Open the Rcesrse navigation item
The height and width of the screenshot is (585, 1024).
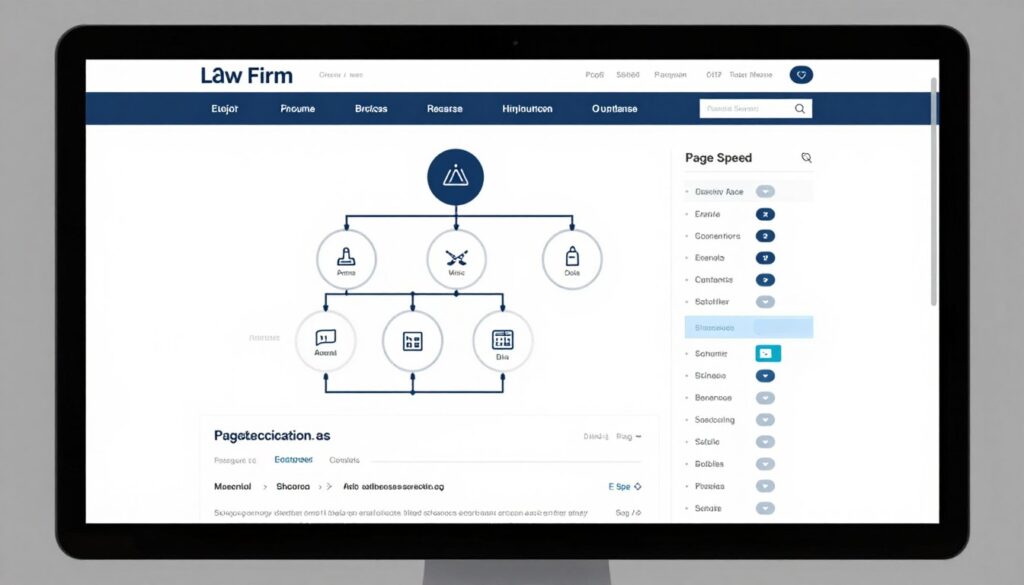click(x=445, y=109)
